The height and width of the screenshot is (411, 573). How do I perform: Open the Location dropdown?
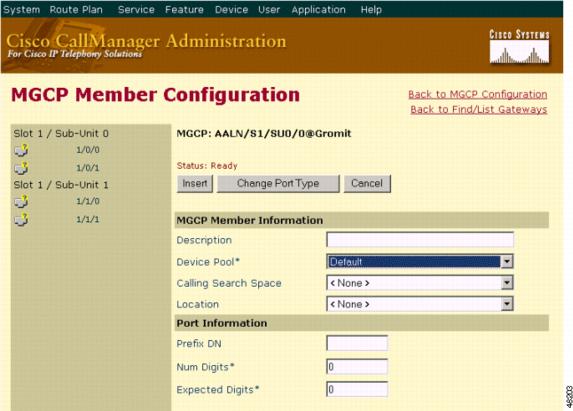[420, 304]
